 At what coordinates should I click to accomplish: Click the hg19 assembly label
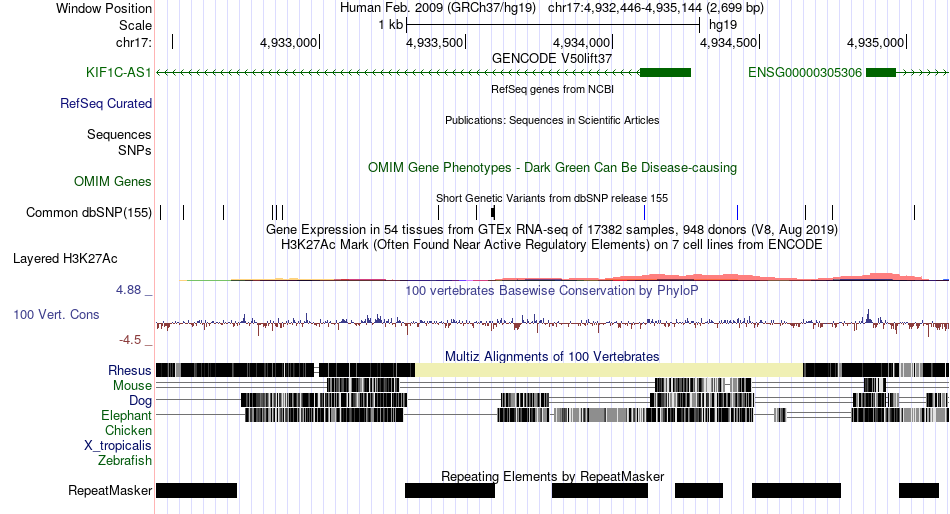pyautogui.click(x=723, y=25)
